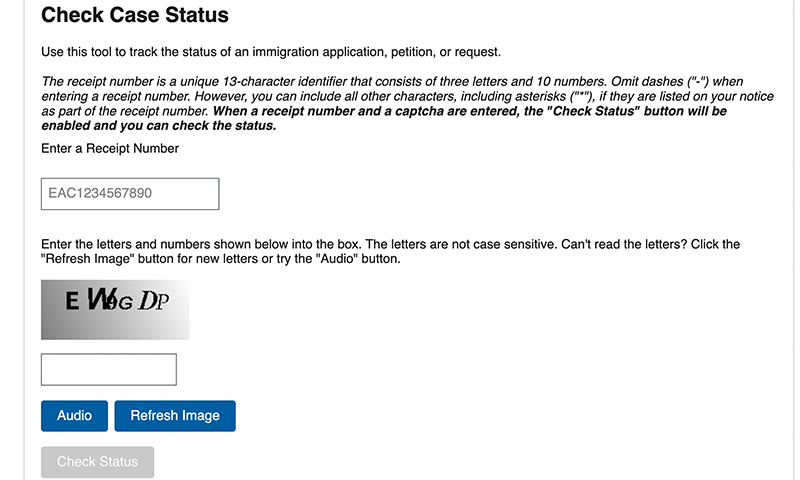Click the "Enter a Receipt Number" label

click(x=110, y=149)
